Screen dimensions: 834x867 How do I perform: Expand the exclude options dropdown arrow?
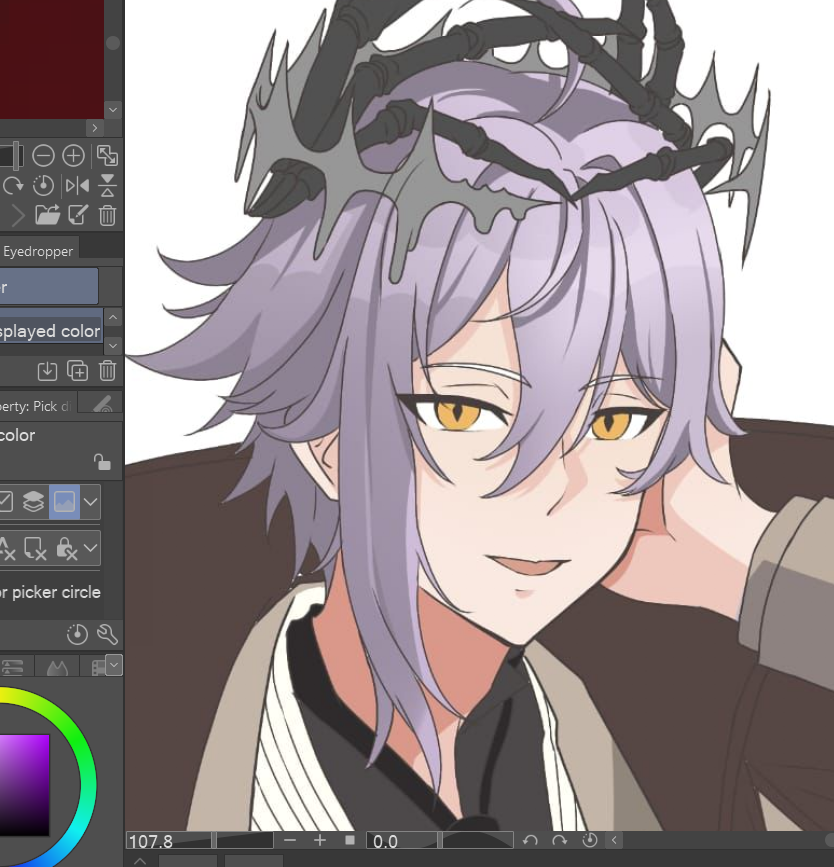point(90,549)
